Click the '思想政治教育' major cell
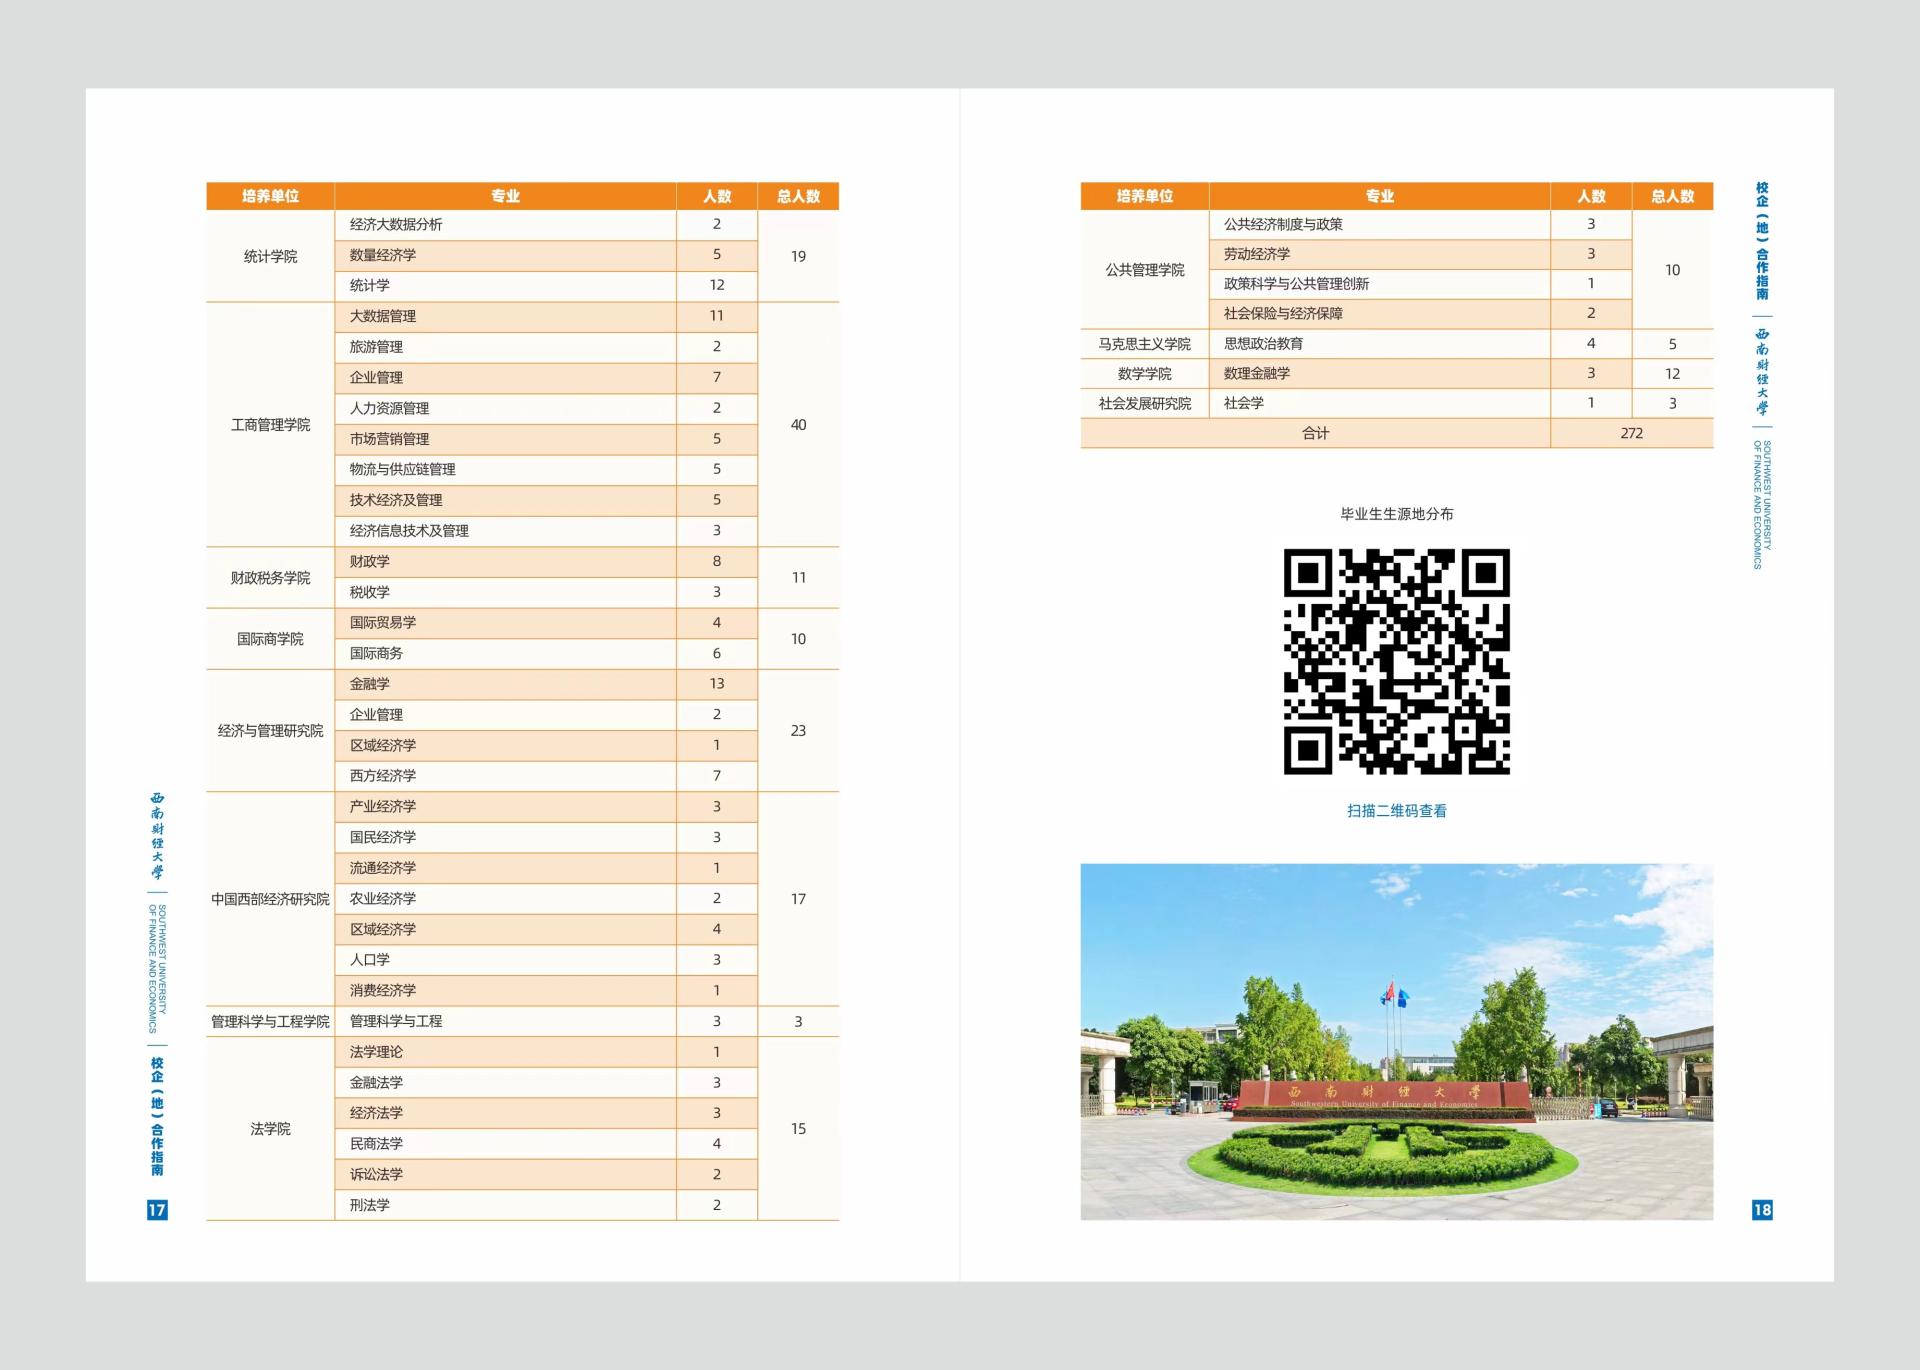The width and height of the screenshot is (1920, 1370). tap(1379, 344)
